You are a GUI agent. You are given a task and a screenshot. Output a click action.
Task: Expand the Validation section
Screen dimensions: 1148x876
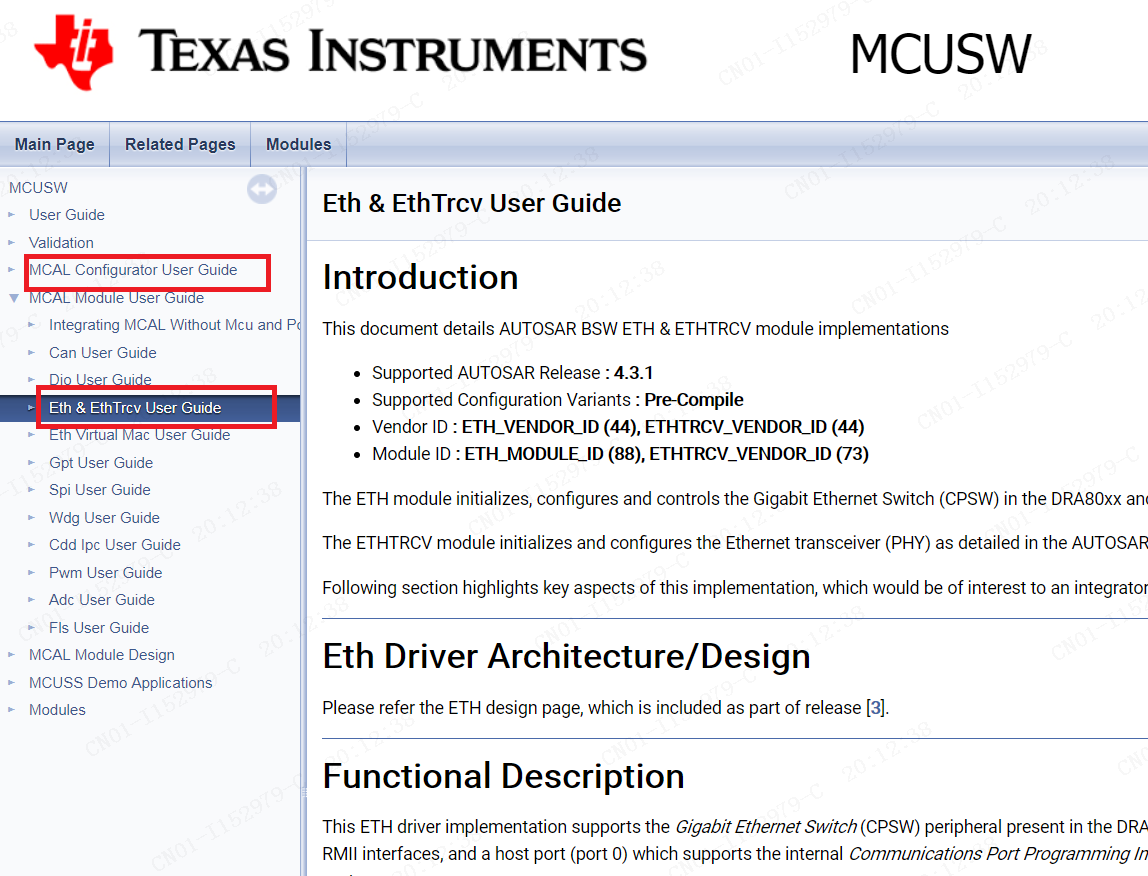click(12, 242)
